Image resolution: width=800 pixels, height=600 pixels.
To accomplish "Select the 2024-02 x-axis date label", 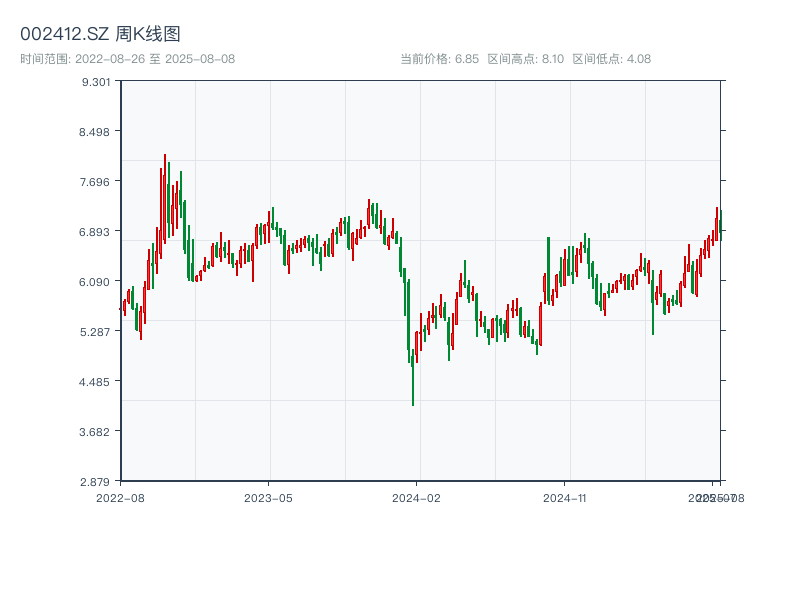I will (x=417, y=497).
